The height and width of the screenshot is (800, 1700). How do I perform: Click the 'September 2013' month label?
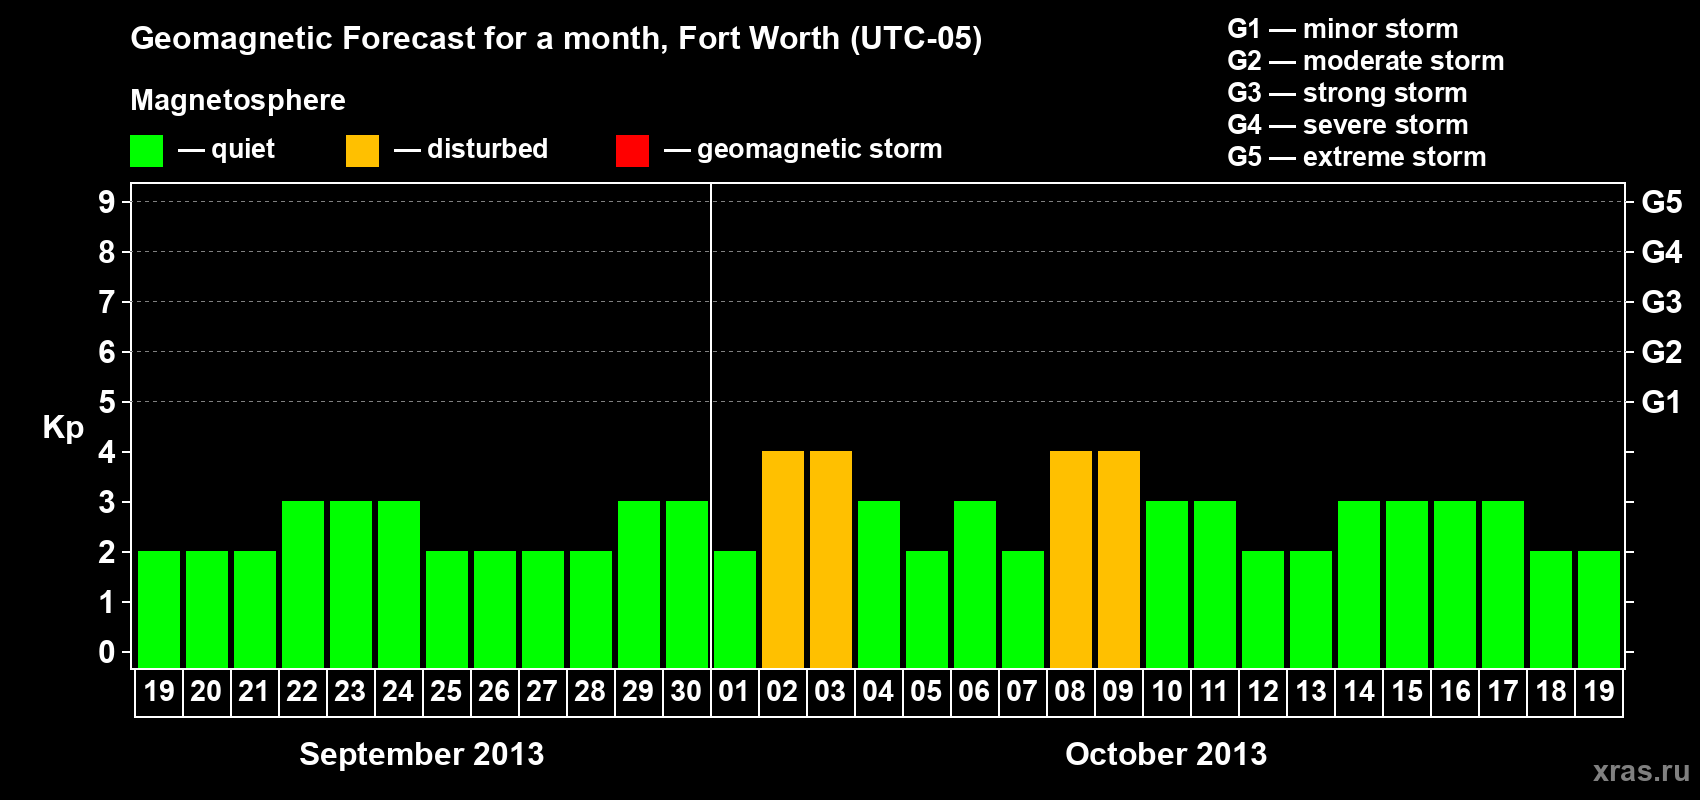pos(422,754)
